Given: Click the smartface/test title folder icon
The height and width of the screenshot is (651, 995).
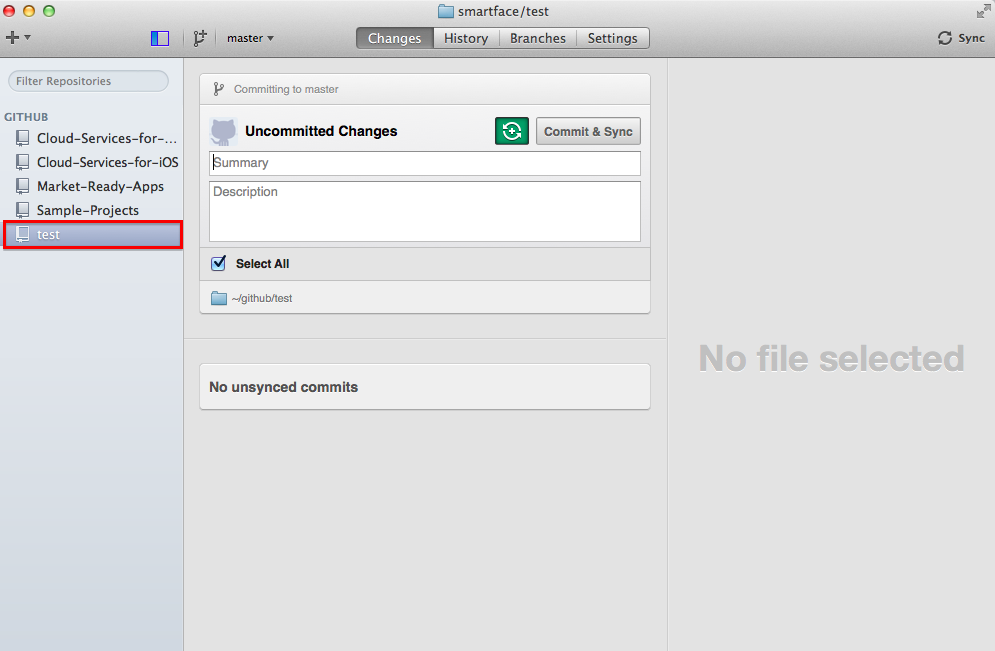Looking at the screenshot, I should [x=446, y=11].
